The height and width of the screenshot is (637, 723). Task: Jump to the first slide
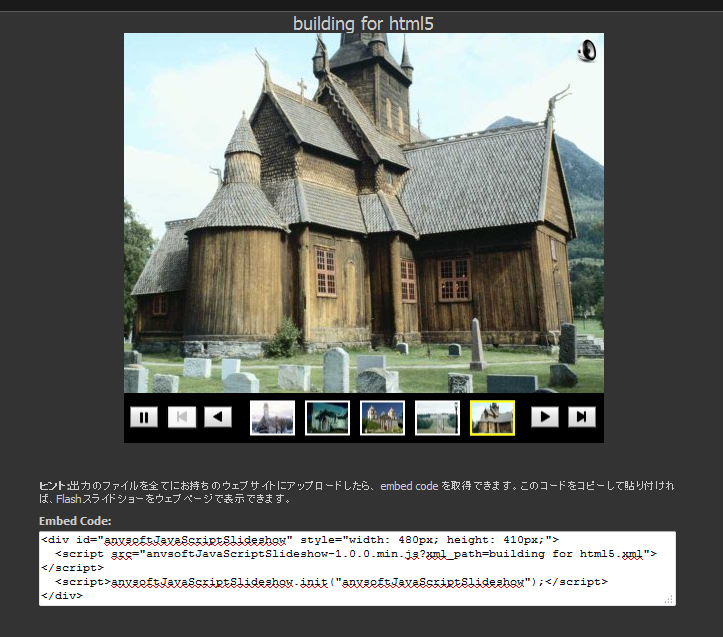click(x=182, y=417)
